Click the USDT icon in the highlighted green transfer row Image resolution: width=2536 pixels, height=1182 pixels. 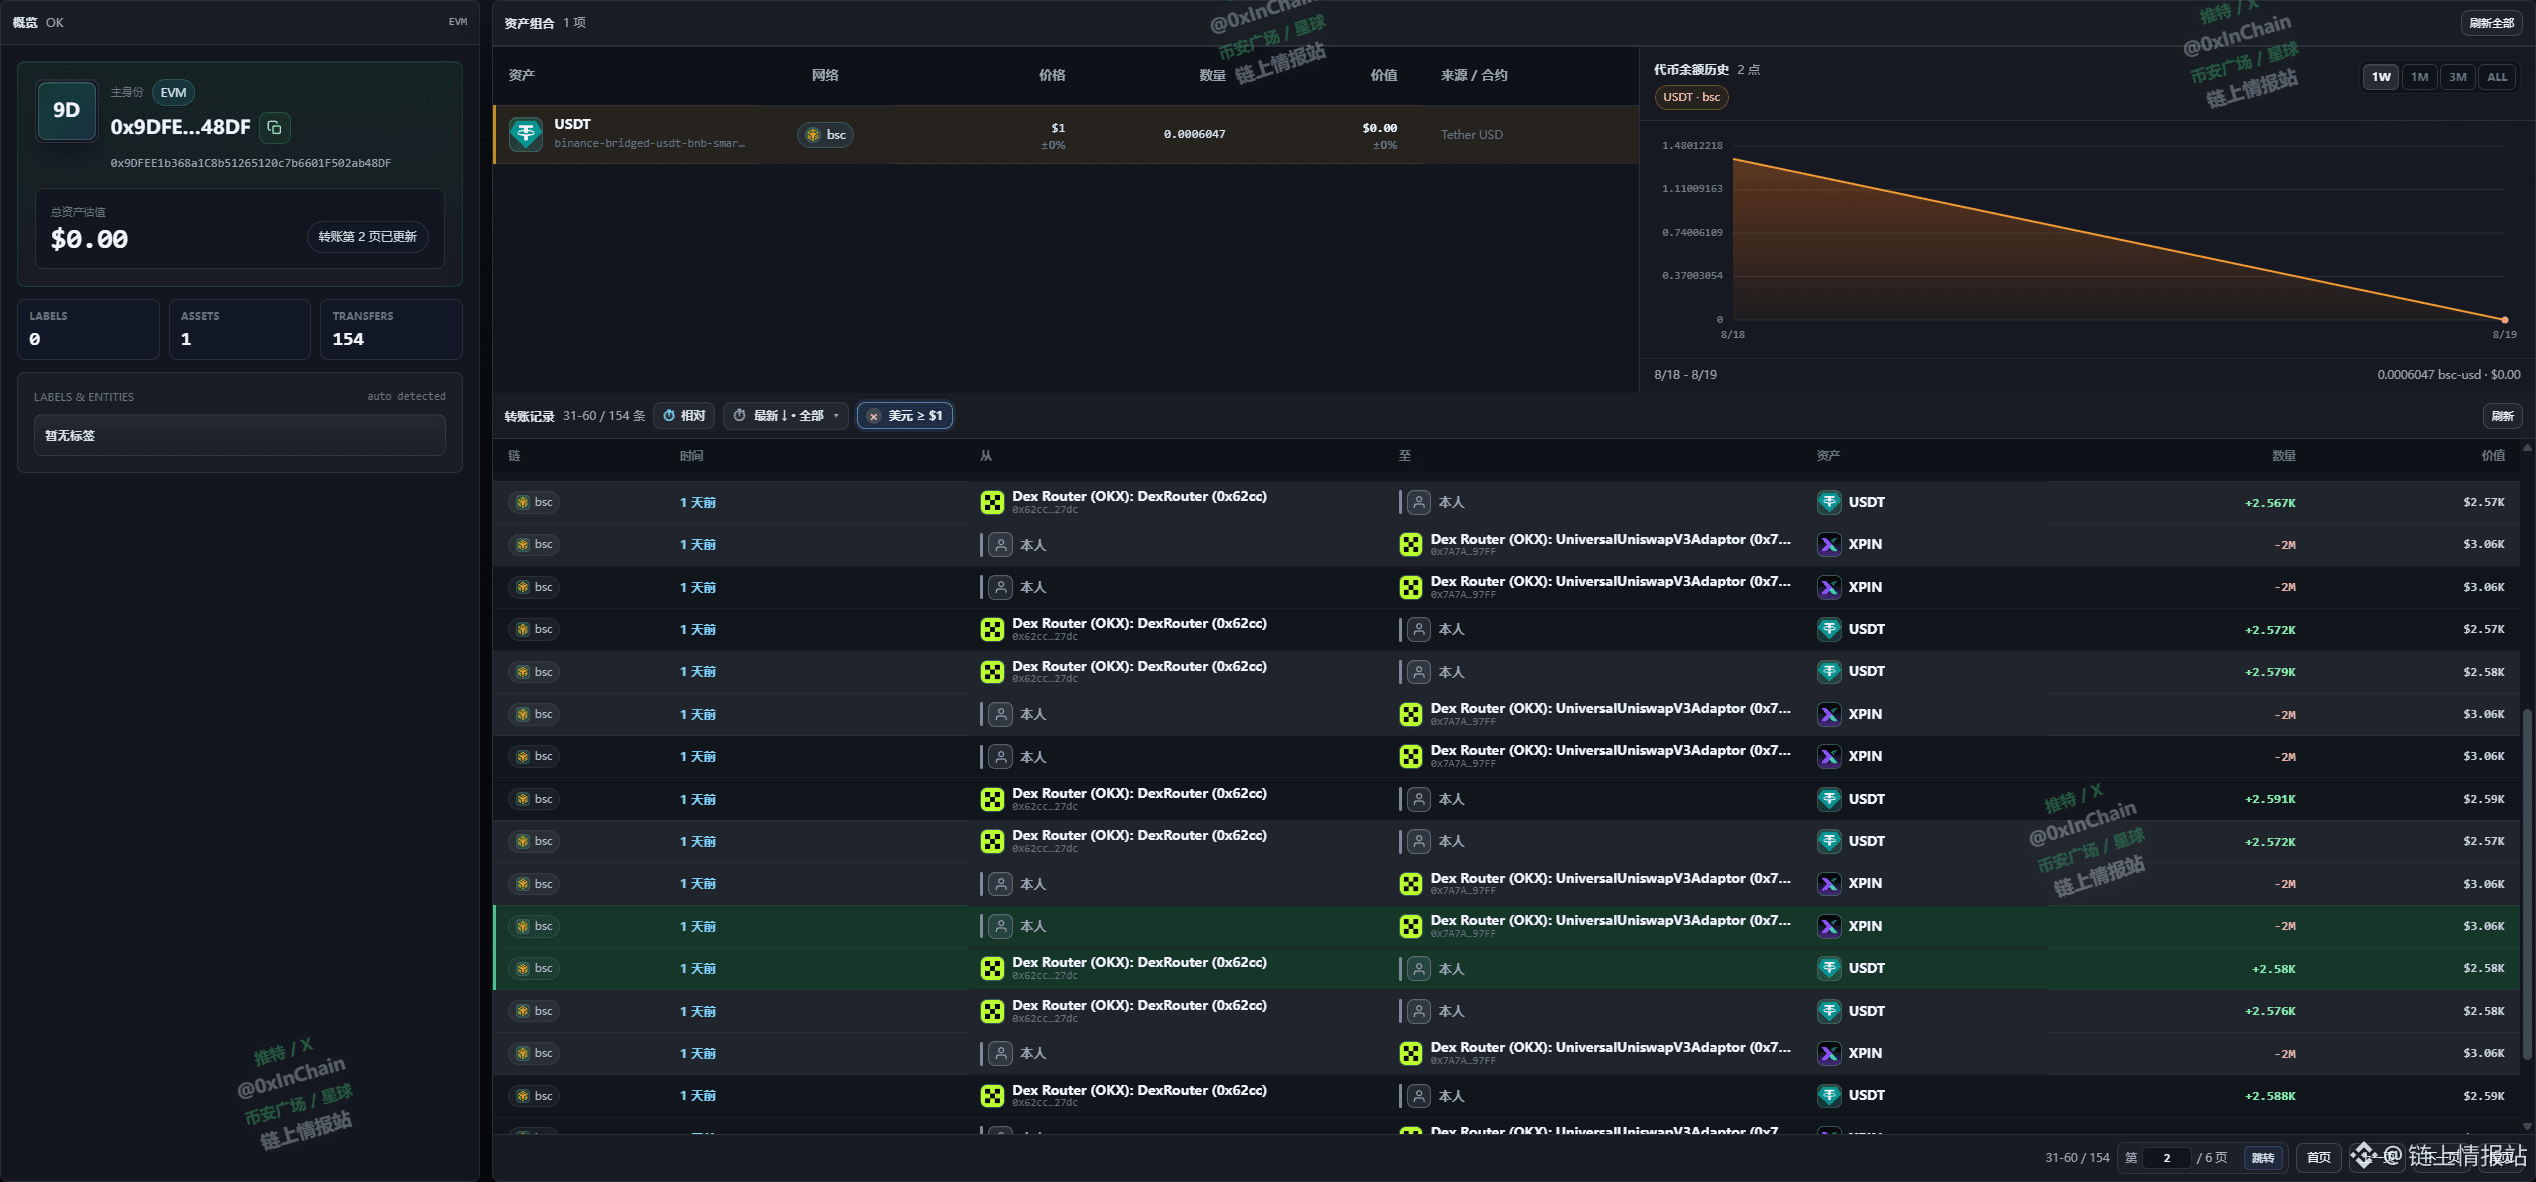(x=1829, y=968)
